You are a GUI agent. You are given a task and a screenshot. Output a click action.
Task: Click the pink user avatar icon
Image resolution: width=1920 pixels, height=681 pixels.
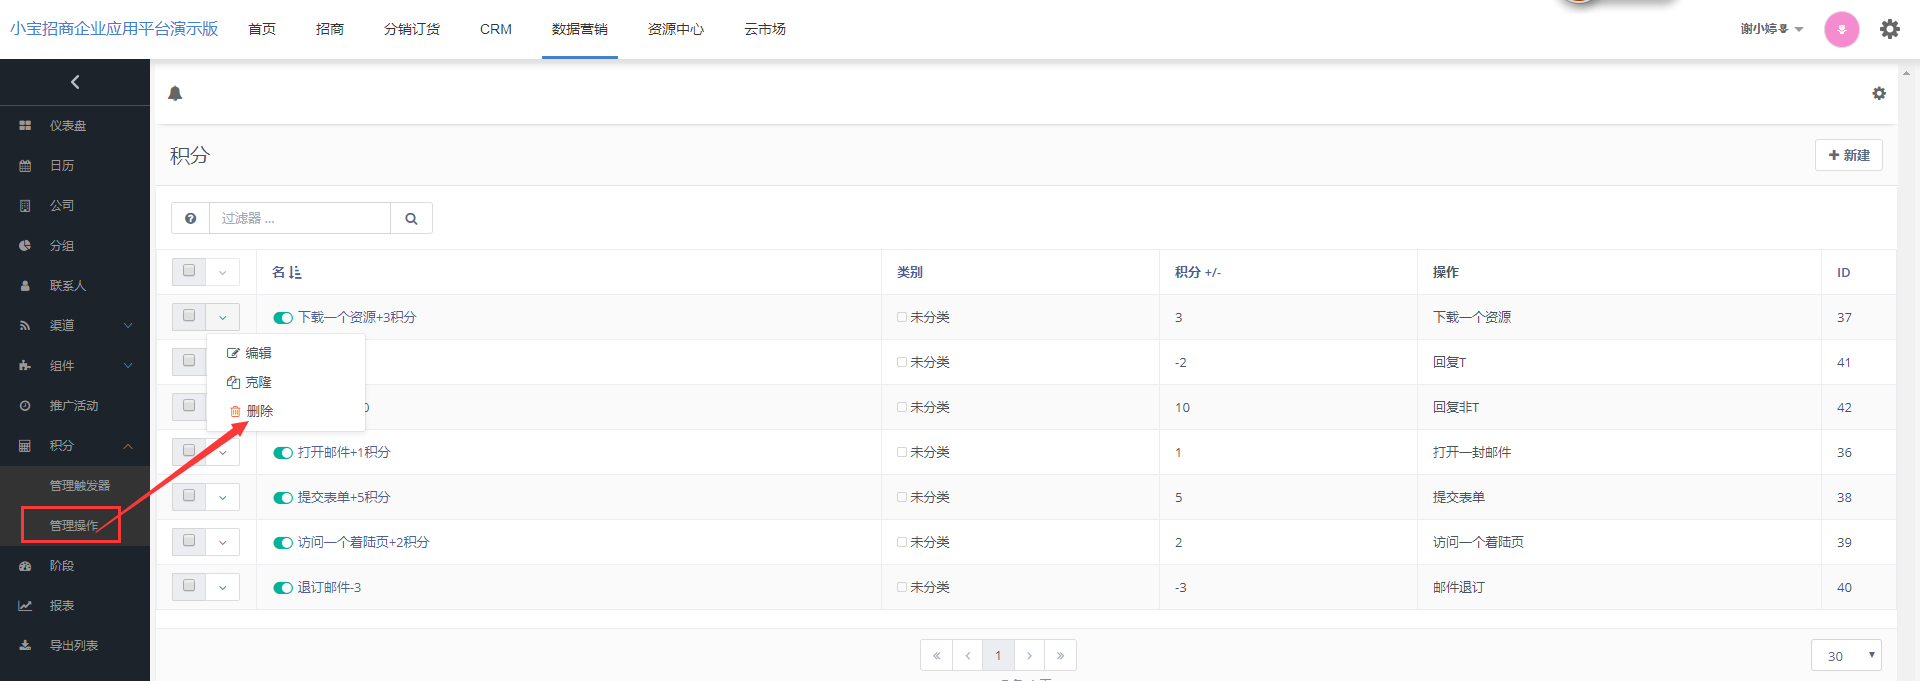(1841, 29)
